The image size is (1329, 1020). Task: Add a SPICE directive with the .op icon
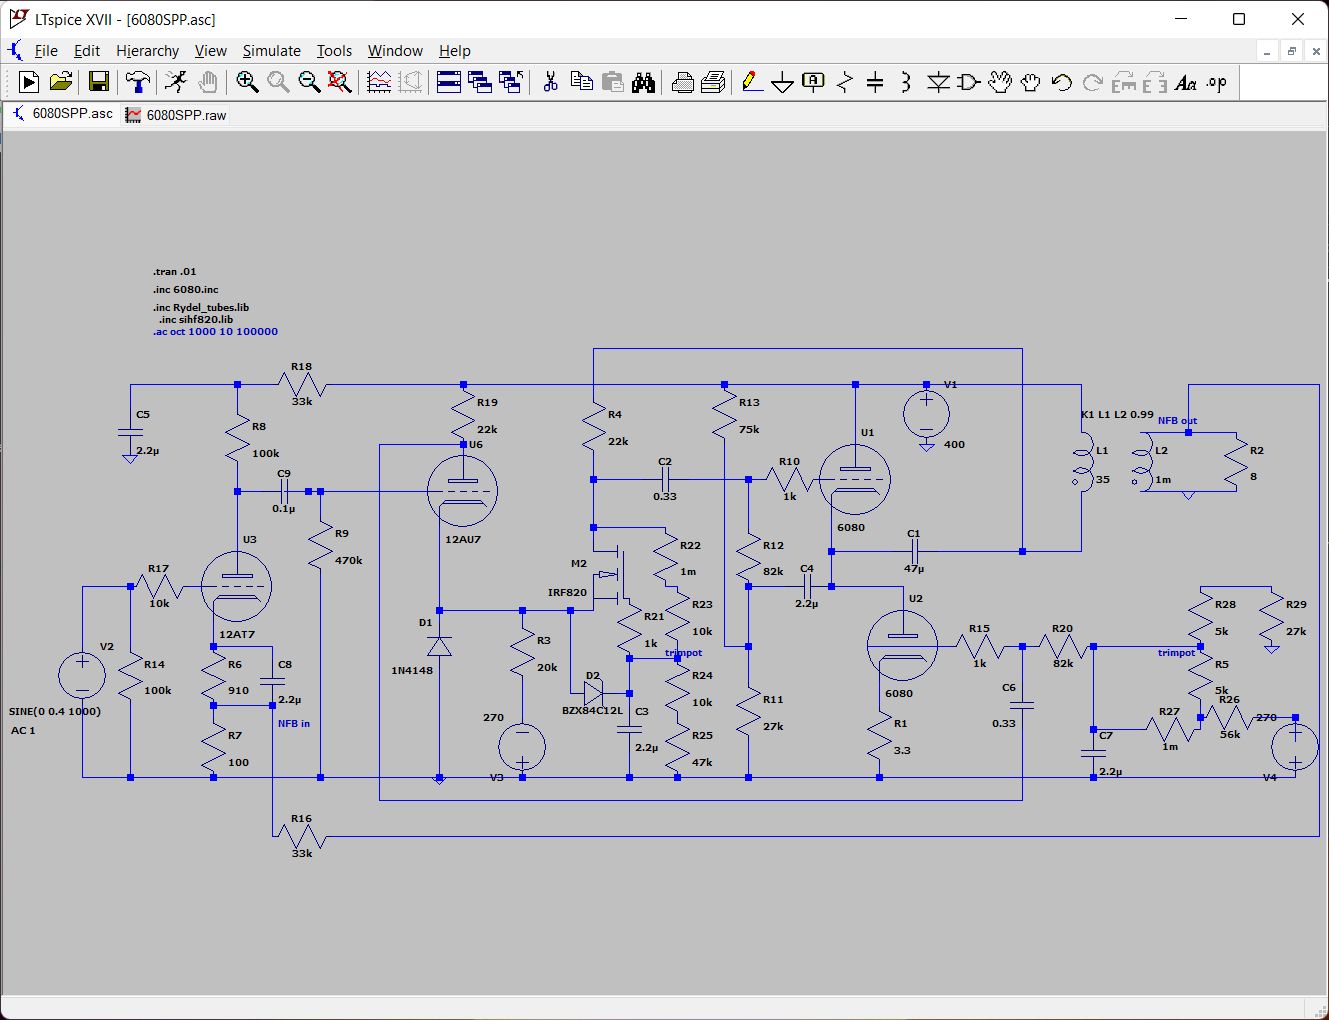(1216, 82)
